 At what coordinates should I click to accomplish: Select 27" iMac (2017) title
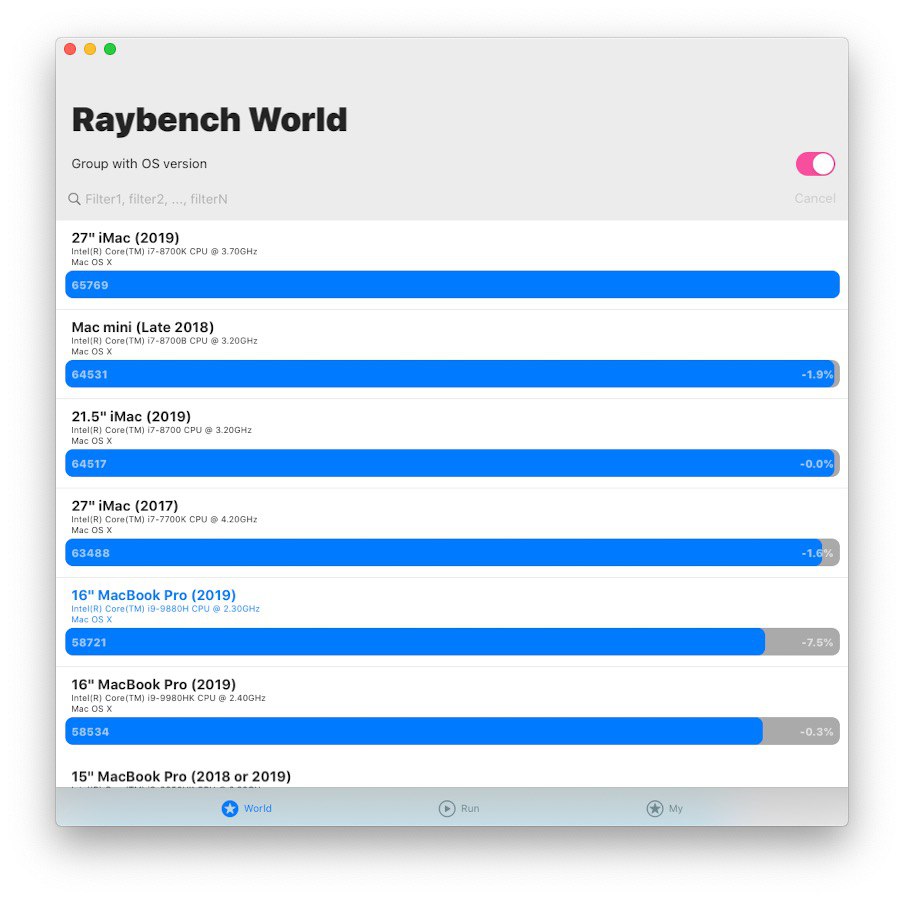pos(125,506)
